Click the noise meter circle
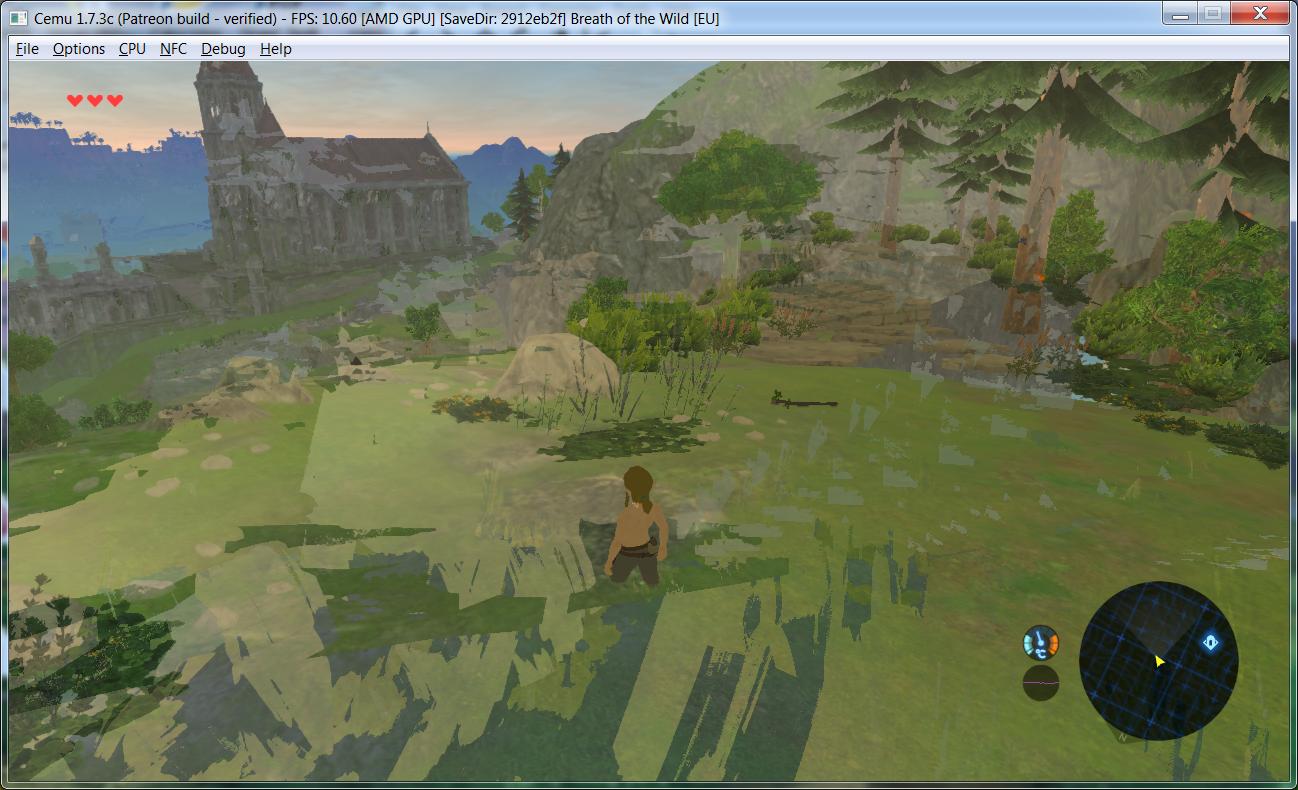The image size is (1298, 790). click(x=1041, y=682)
